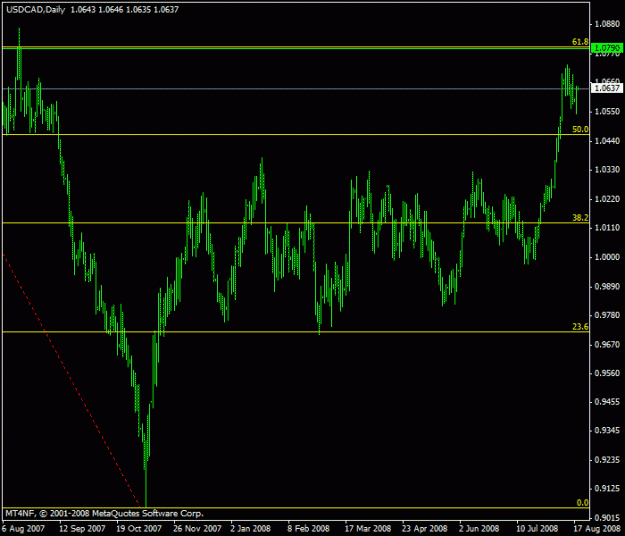Screen dimensions: 625x536
Task: Click the 1.0000 price axis label
Action: (x=607, y=257)
